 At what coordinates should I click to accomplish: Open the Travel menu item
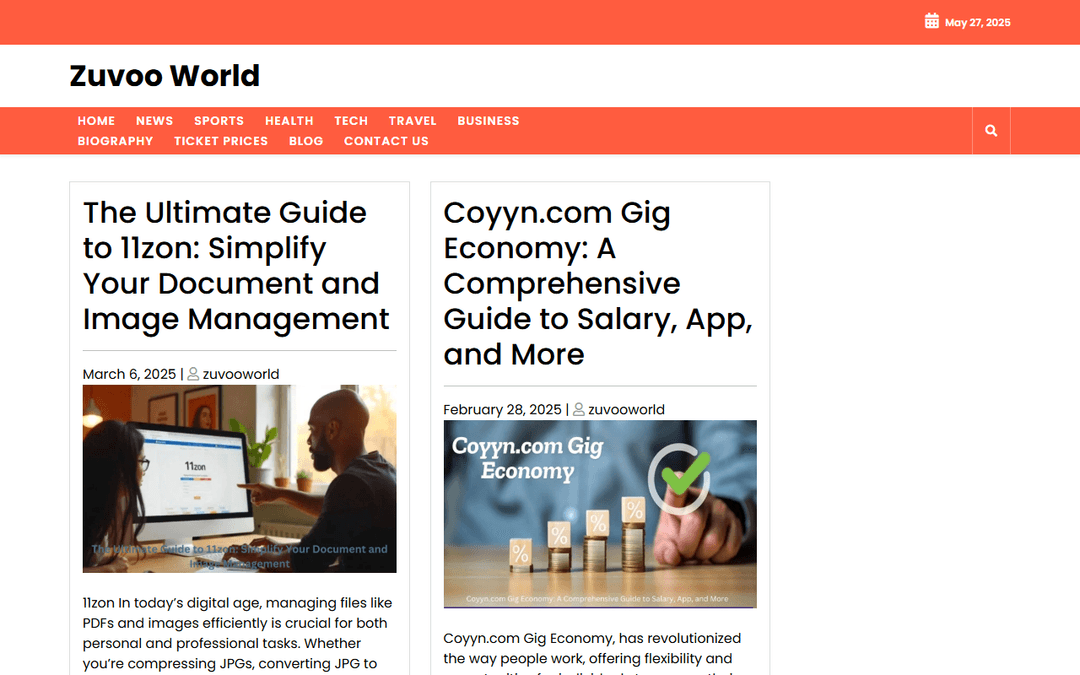pyautogui.click(x=413, y=121)
